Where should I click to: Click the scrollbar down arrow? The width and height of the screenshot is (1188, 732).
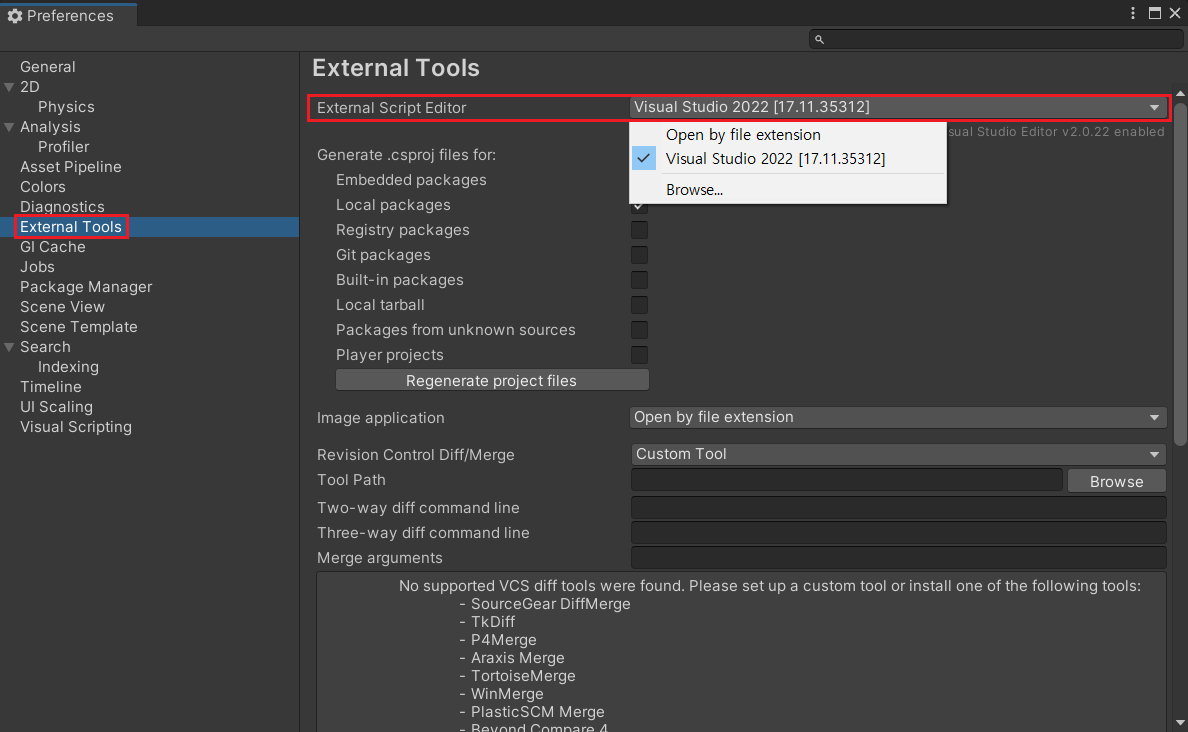coord(1180,723)
